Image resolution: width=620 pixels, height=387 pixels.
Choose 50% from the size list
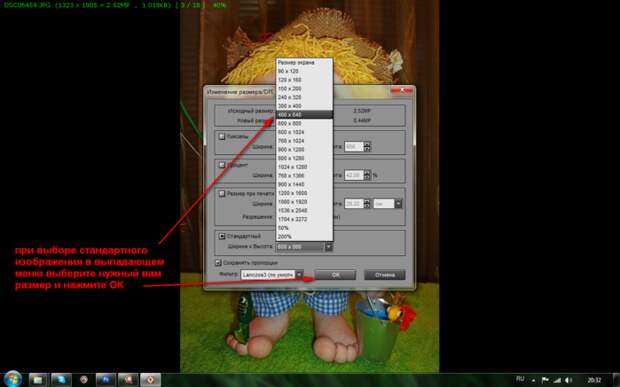pos(304,228)
